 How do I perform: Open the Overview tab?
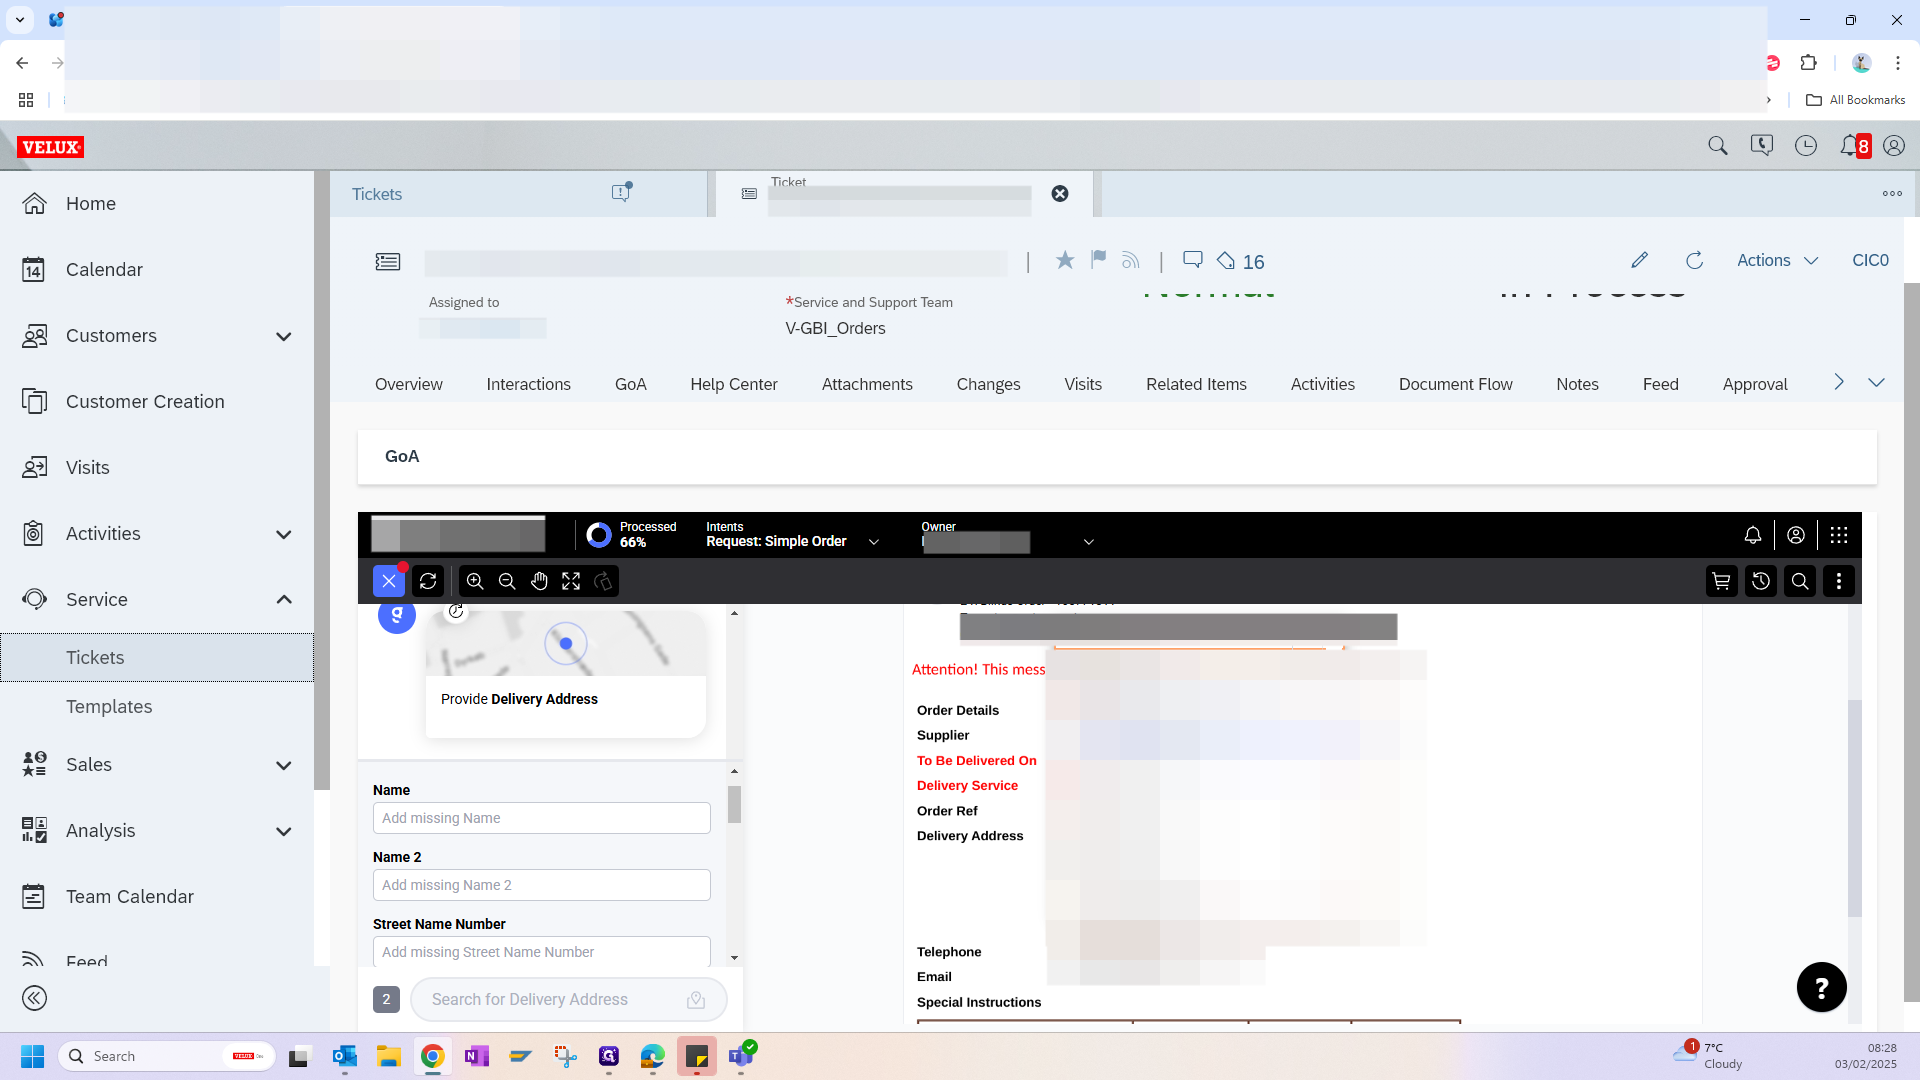click(x=409, y=384)
